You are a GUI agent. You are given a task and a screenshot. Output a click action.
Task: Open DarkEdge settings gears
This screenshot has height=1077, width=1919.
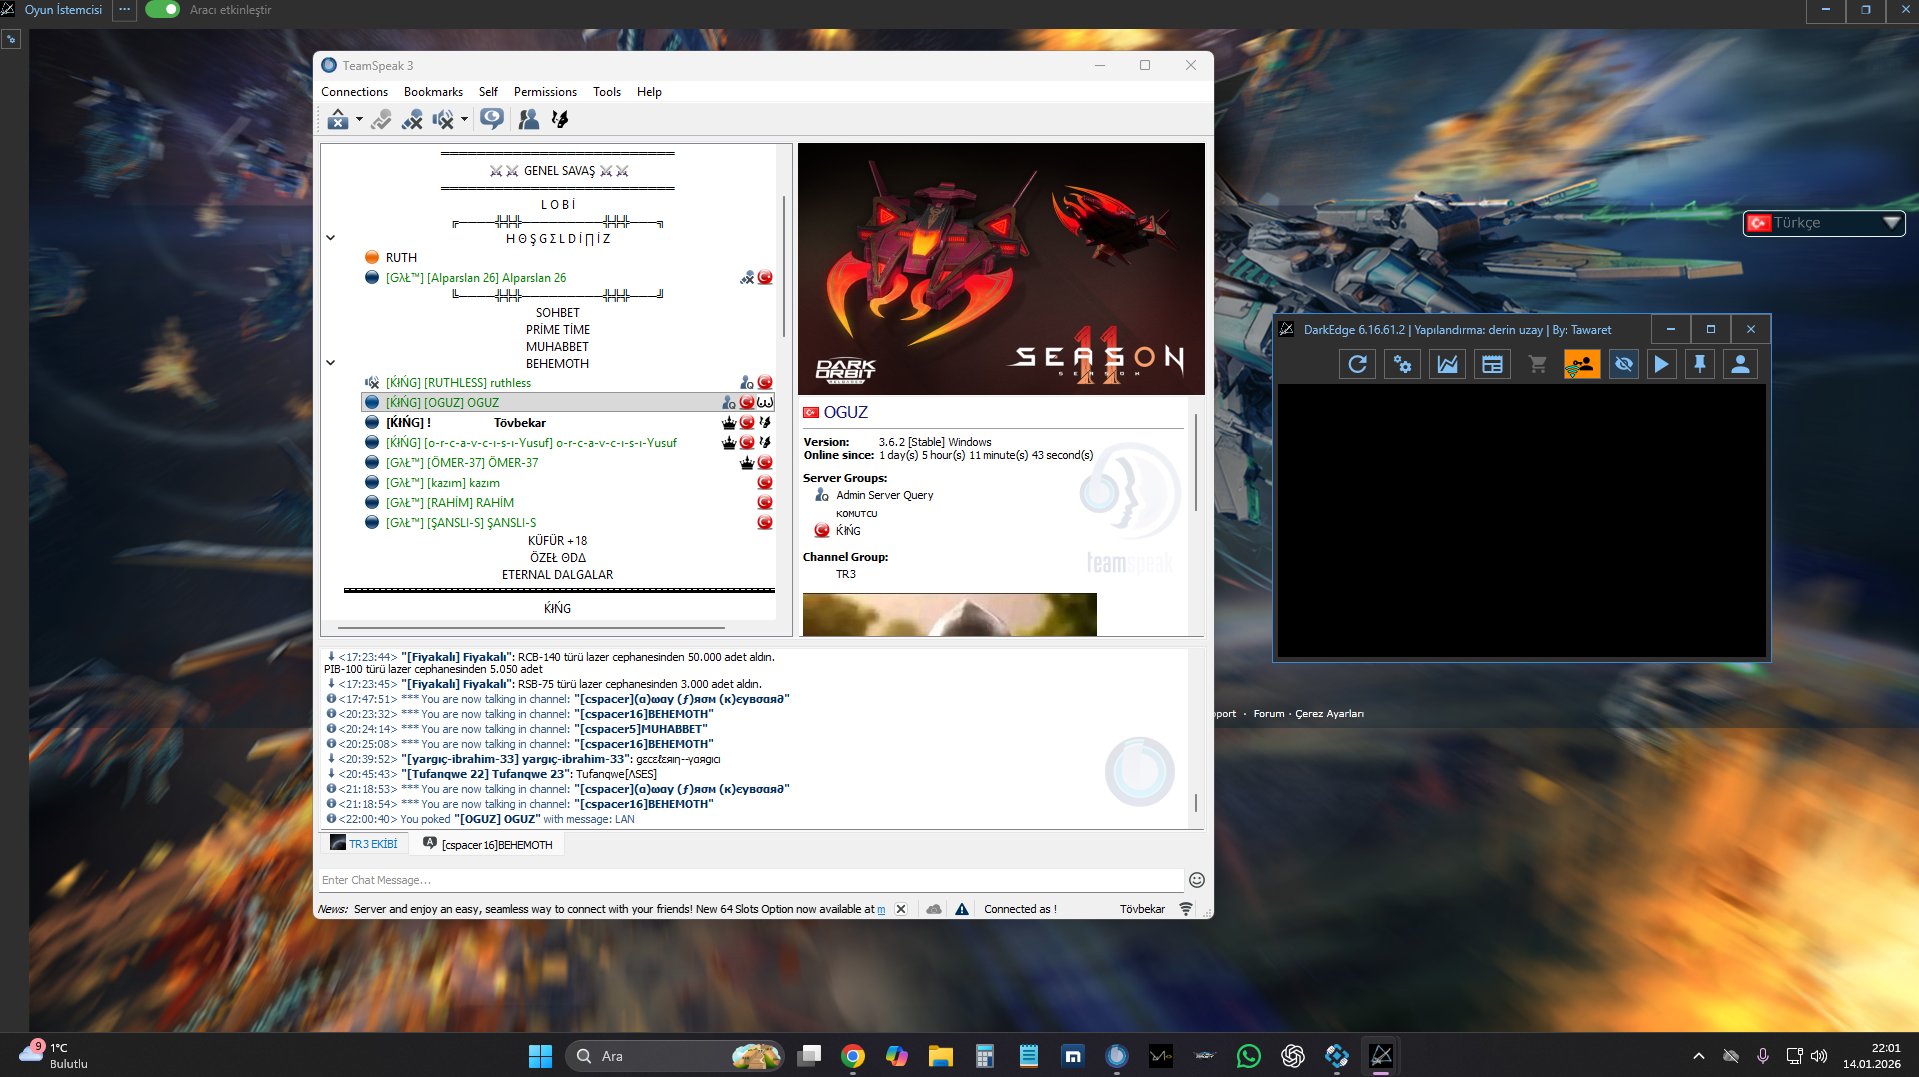click(x=1402, y=364)
